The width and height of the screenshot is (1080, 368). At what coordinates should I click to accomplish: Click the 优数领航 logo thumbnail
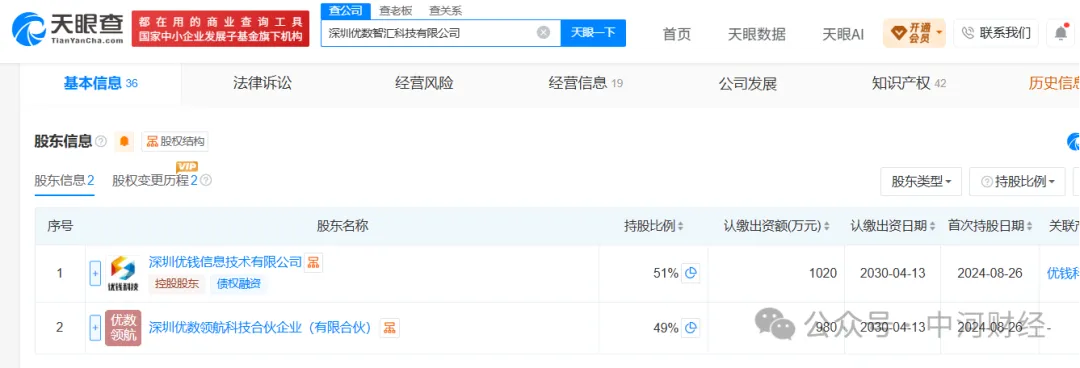(x=123, y=328)
